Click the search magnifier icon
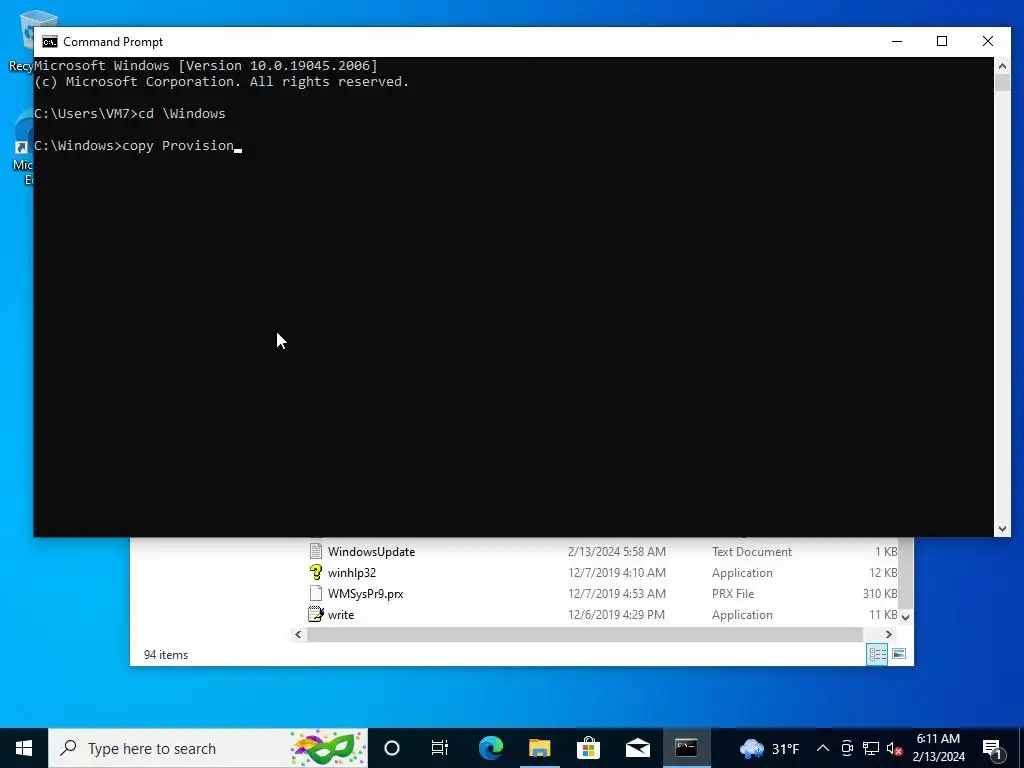The height and width of the screenshot is (768, 1024). click(68, 748)
